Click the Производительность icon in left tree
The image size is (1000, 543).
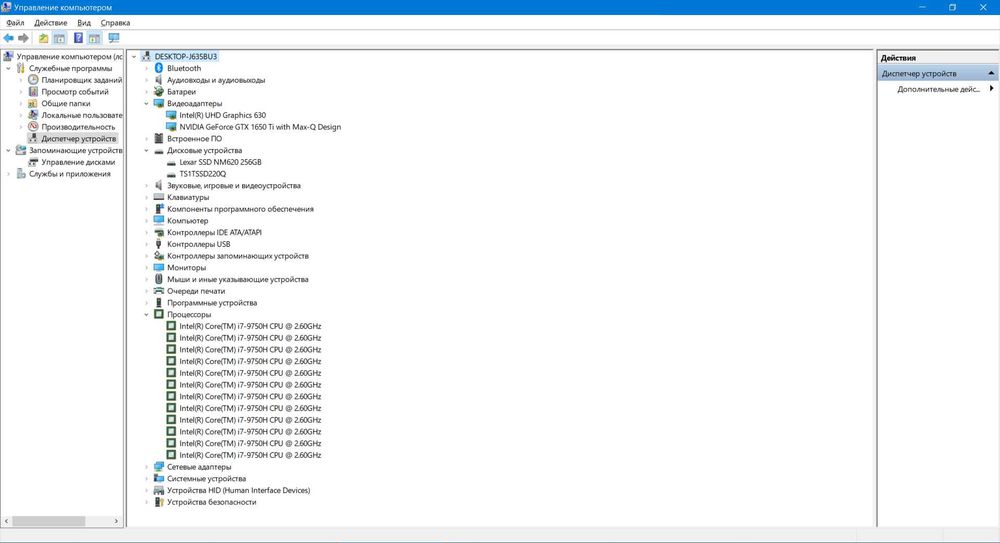click(x=33, y=127)
